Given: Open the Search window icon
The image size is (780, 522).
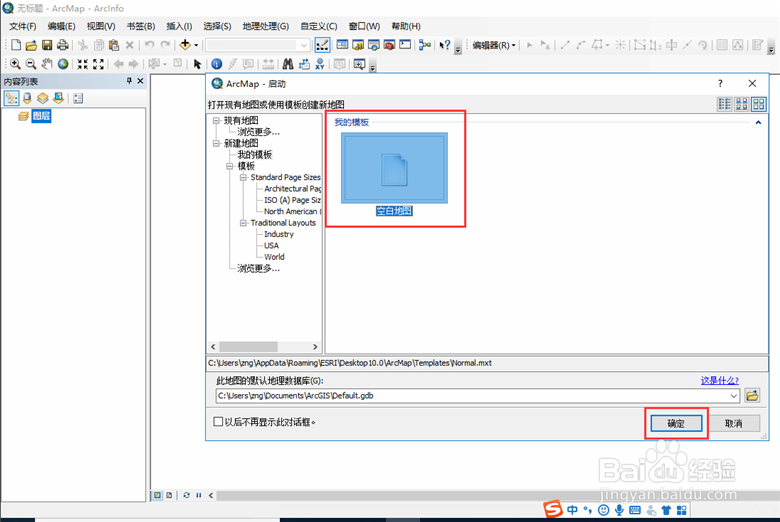Looking at the screenshot, I should (374, 45).
